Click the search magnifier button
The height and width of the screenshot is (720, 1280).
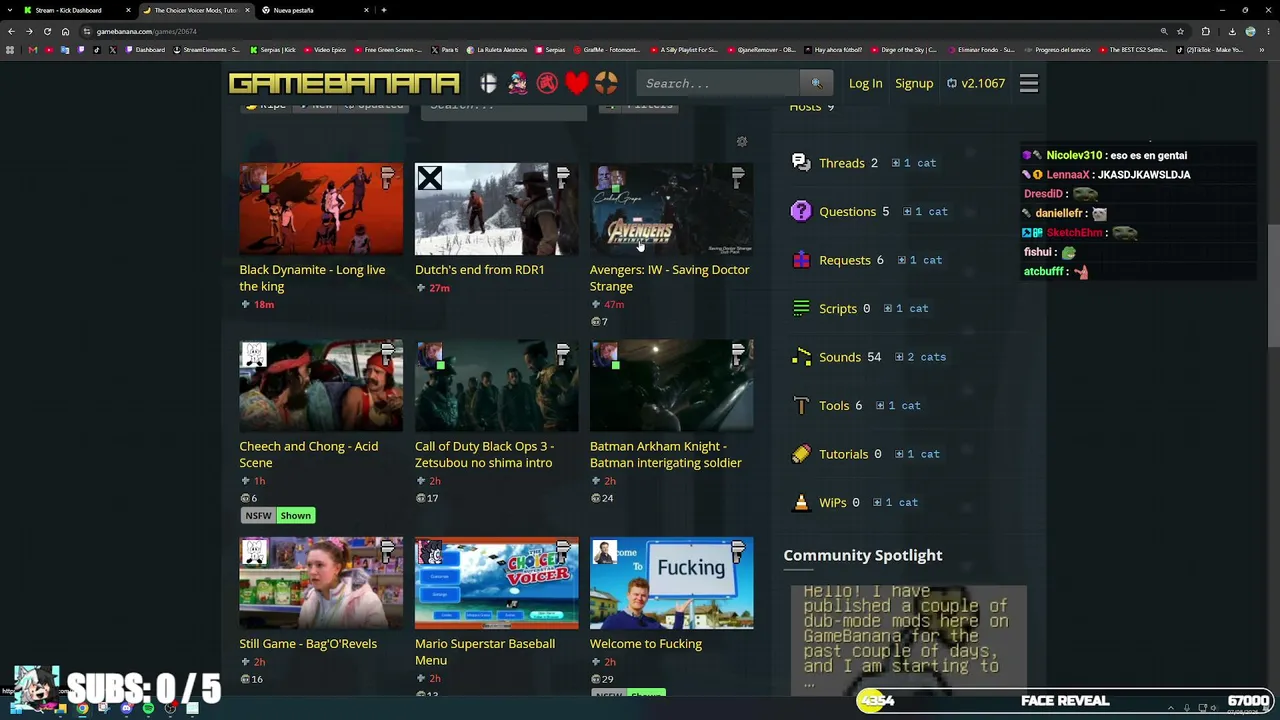point(816,83)
